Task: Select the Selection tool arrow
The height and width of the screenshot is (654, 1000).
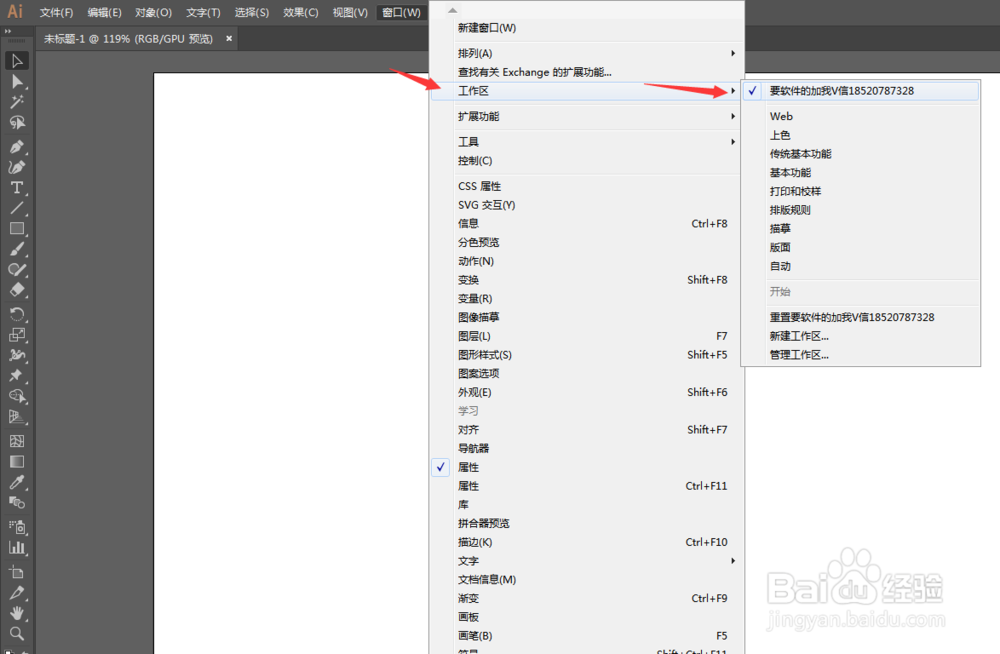Action: click(x=17, y=61)
